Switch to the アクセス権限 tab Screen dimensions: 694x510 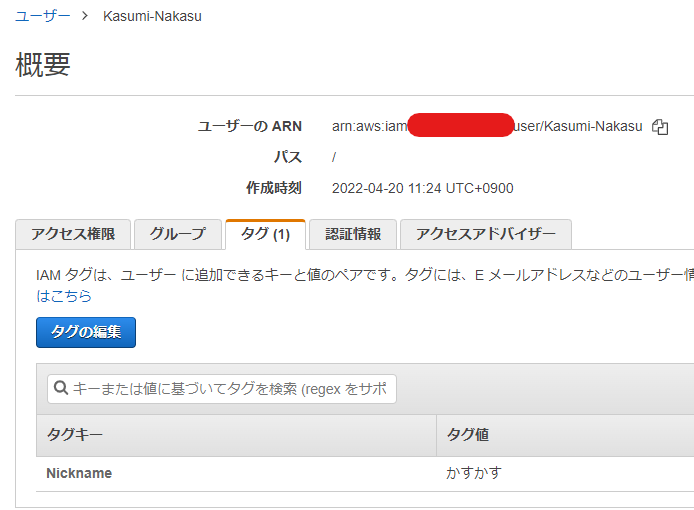click(73, 234)
